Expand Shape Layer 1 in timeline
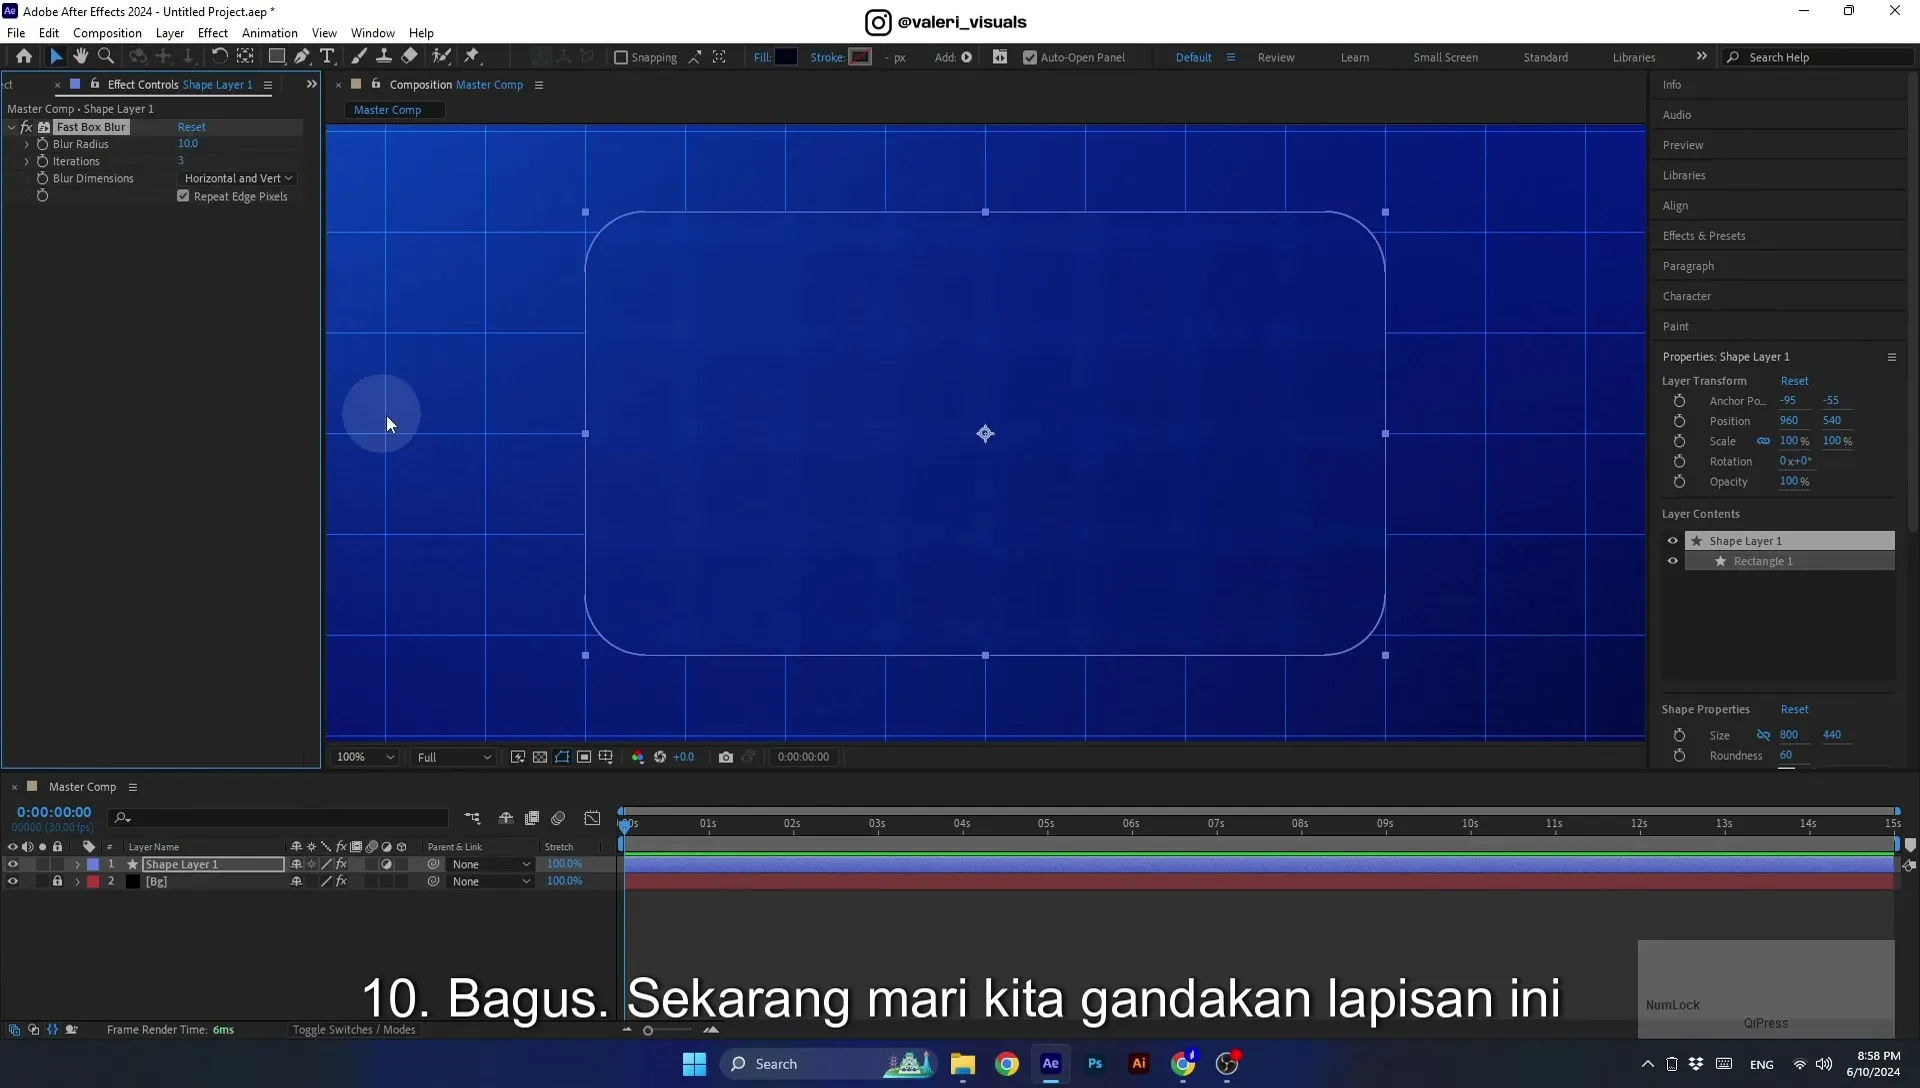The width and height of the screenshot is (1920, 1088). [77, 865]
